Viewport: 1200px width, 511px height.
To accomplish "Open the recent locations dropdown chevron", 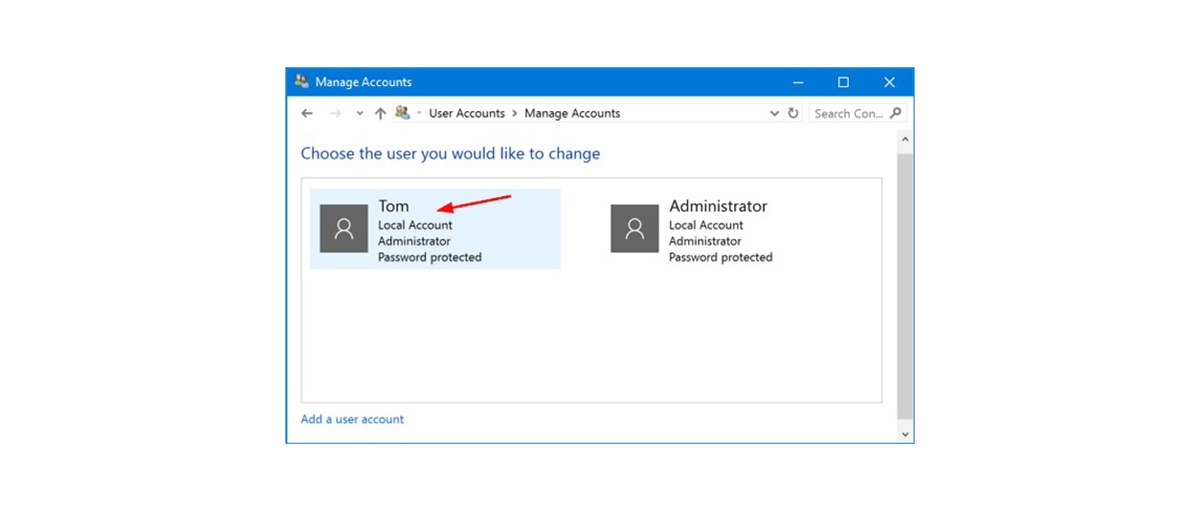I will [x=360, y=114].
